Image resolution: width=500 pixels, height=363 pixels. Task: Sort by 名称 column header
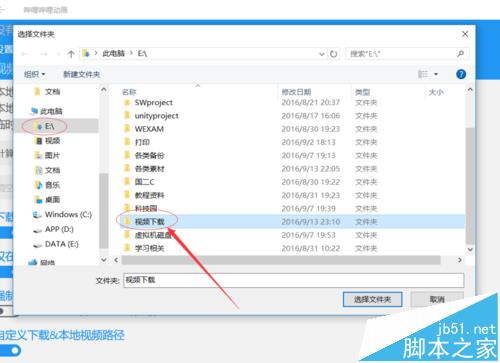[129, 92]
